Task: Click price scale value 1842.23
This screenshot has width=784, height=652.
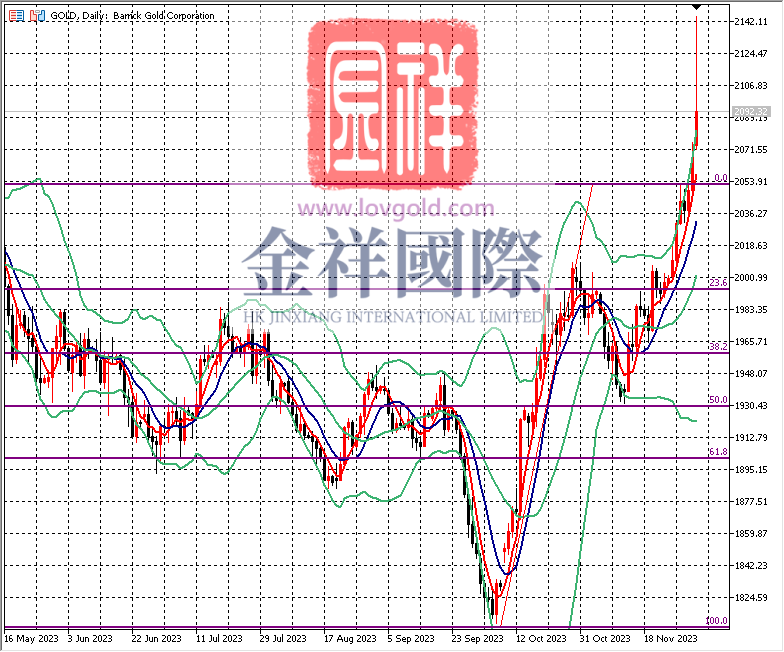Action: pos(750,566)
